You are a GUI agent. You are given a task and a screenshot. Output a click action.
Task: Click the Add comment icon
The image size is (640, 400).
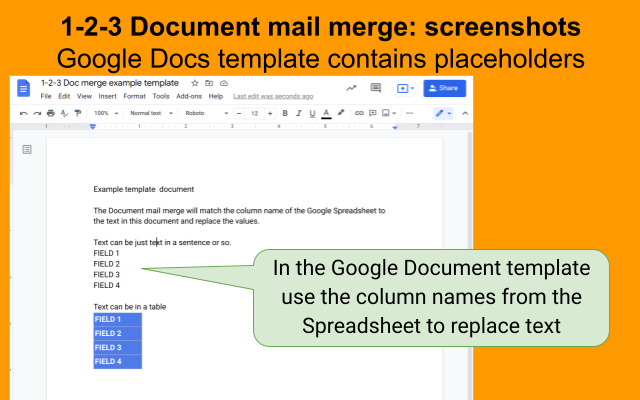point(372,113)
